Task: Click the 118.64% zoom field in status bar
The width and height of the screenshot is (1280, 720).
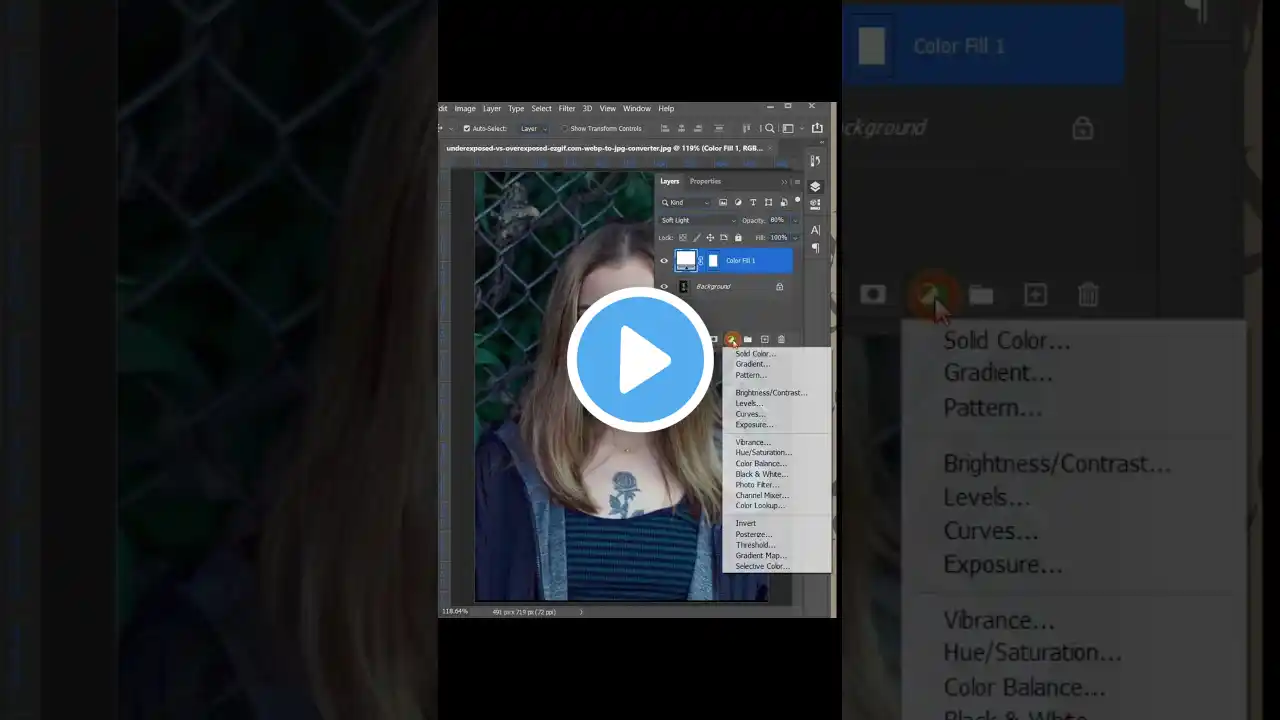Action: coord(455,612)
